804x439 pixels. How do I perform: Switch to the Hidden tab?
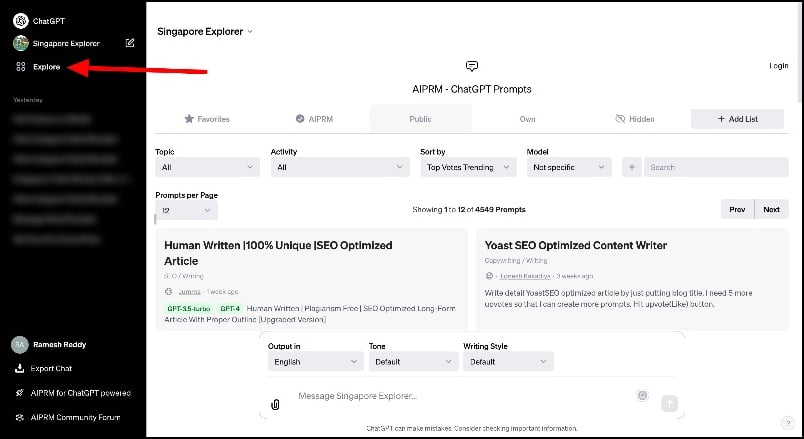pyautogui.click(x=634, y=119)
